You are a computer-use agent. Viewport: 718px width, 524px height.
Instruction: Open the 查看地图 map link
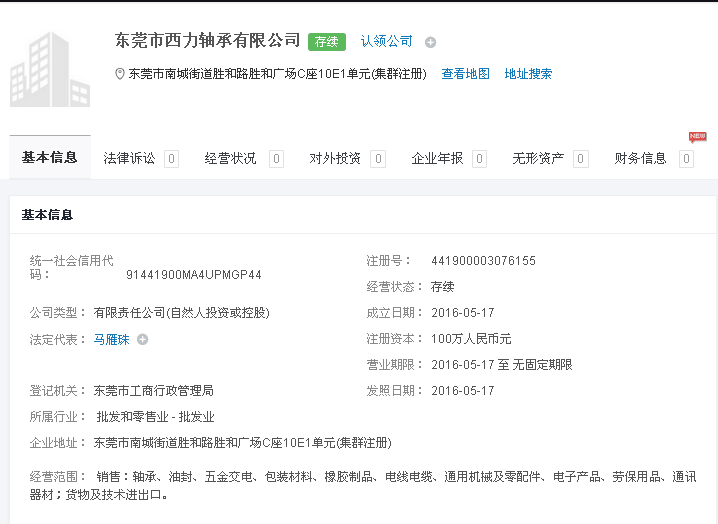tap(465, 74)
